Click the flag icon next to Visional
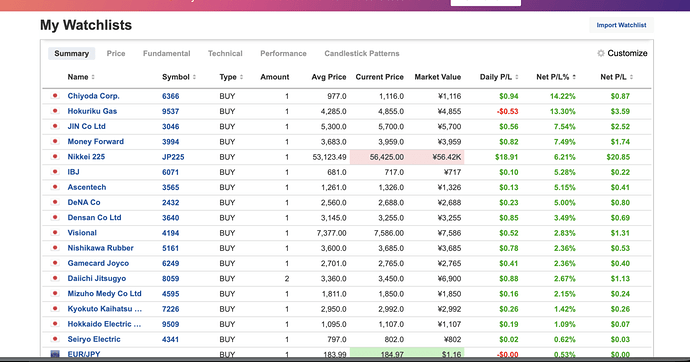Image resolution: width=690 pixels, height=362 pixels. 55,233
